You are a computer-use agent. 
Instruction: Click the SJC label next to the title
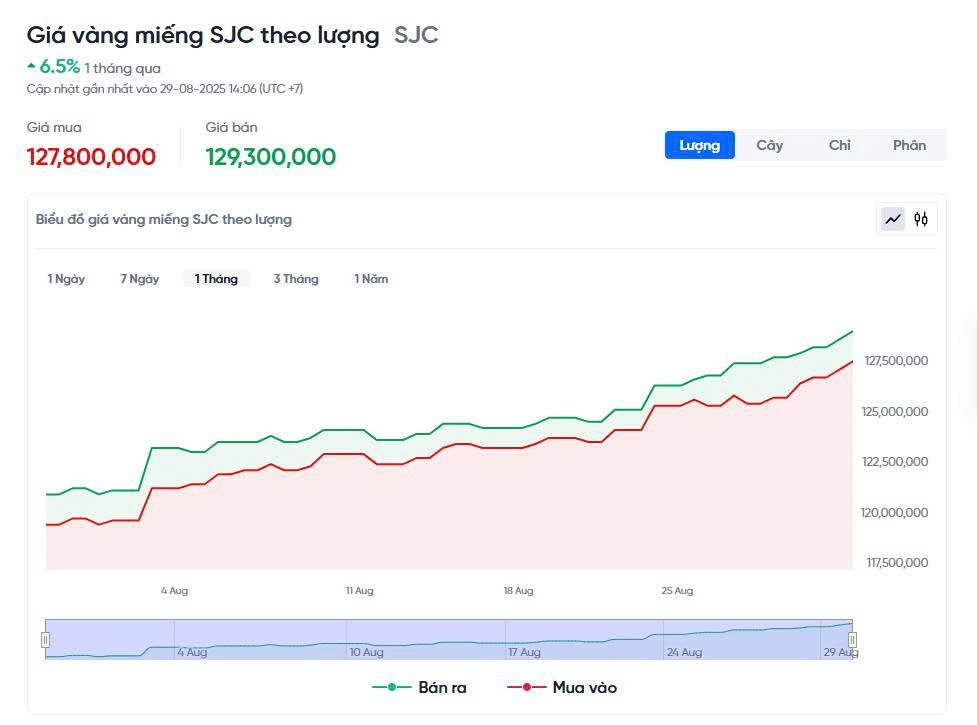click(x=419, y=35)
